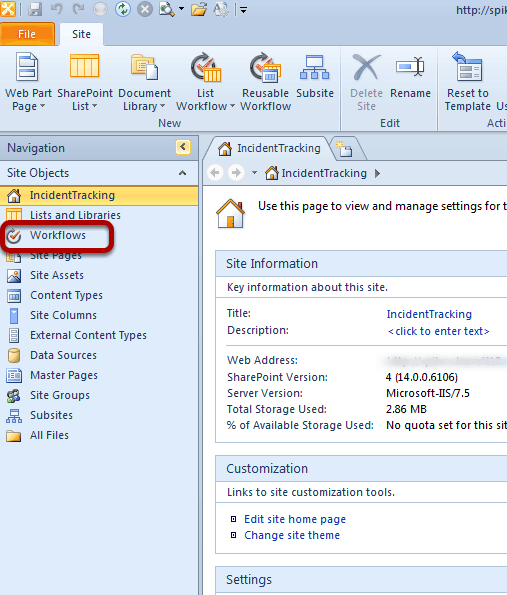Open the drop-down beside Preview in Browser

[x=181, y=9]
